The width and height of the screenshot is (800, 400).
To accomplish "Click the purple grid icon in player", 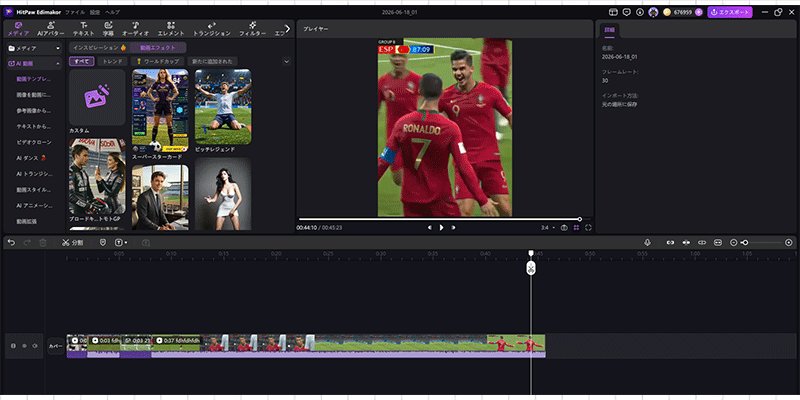I will [577, 228].
